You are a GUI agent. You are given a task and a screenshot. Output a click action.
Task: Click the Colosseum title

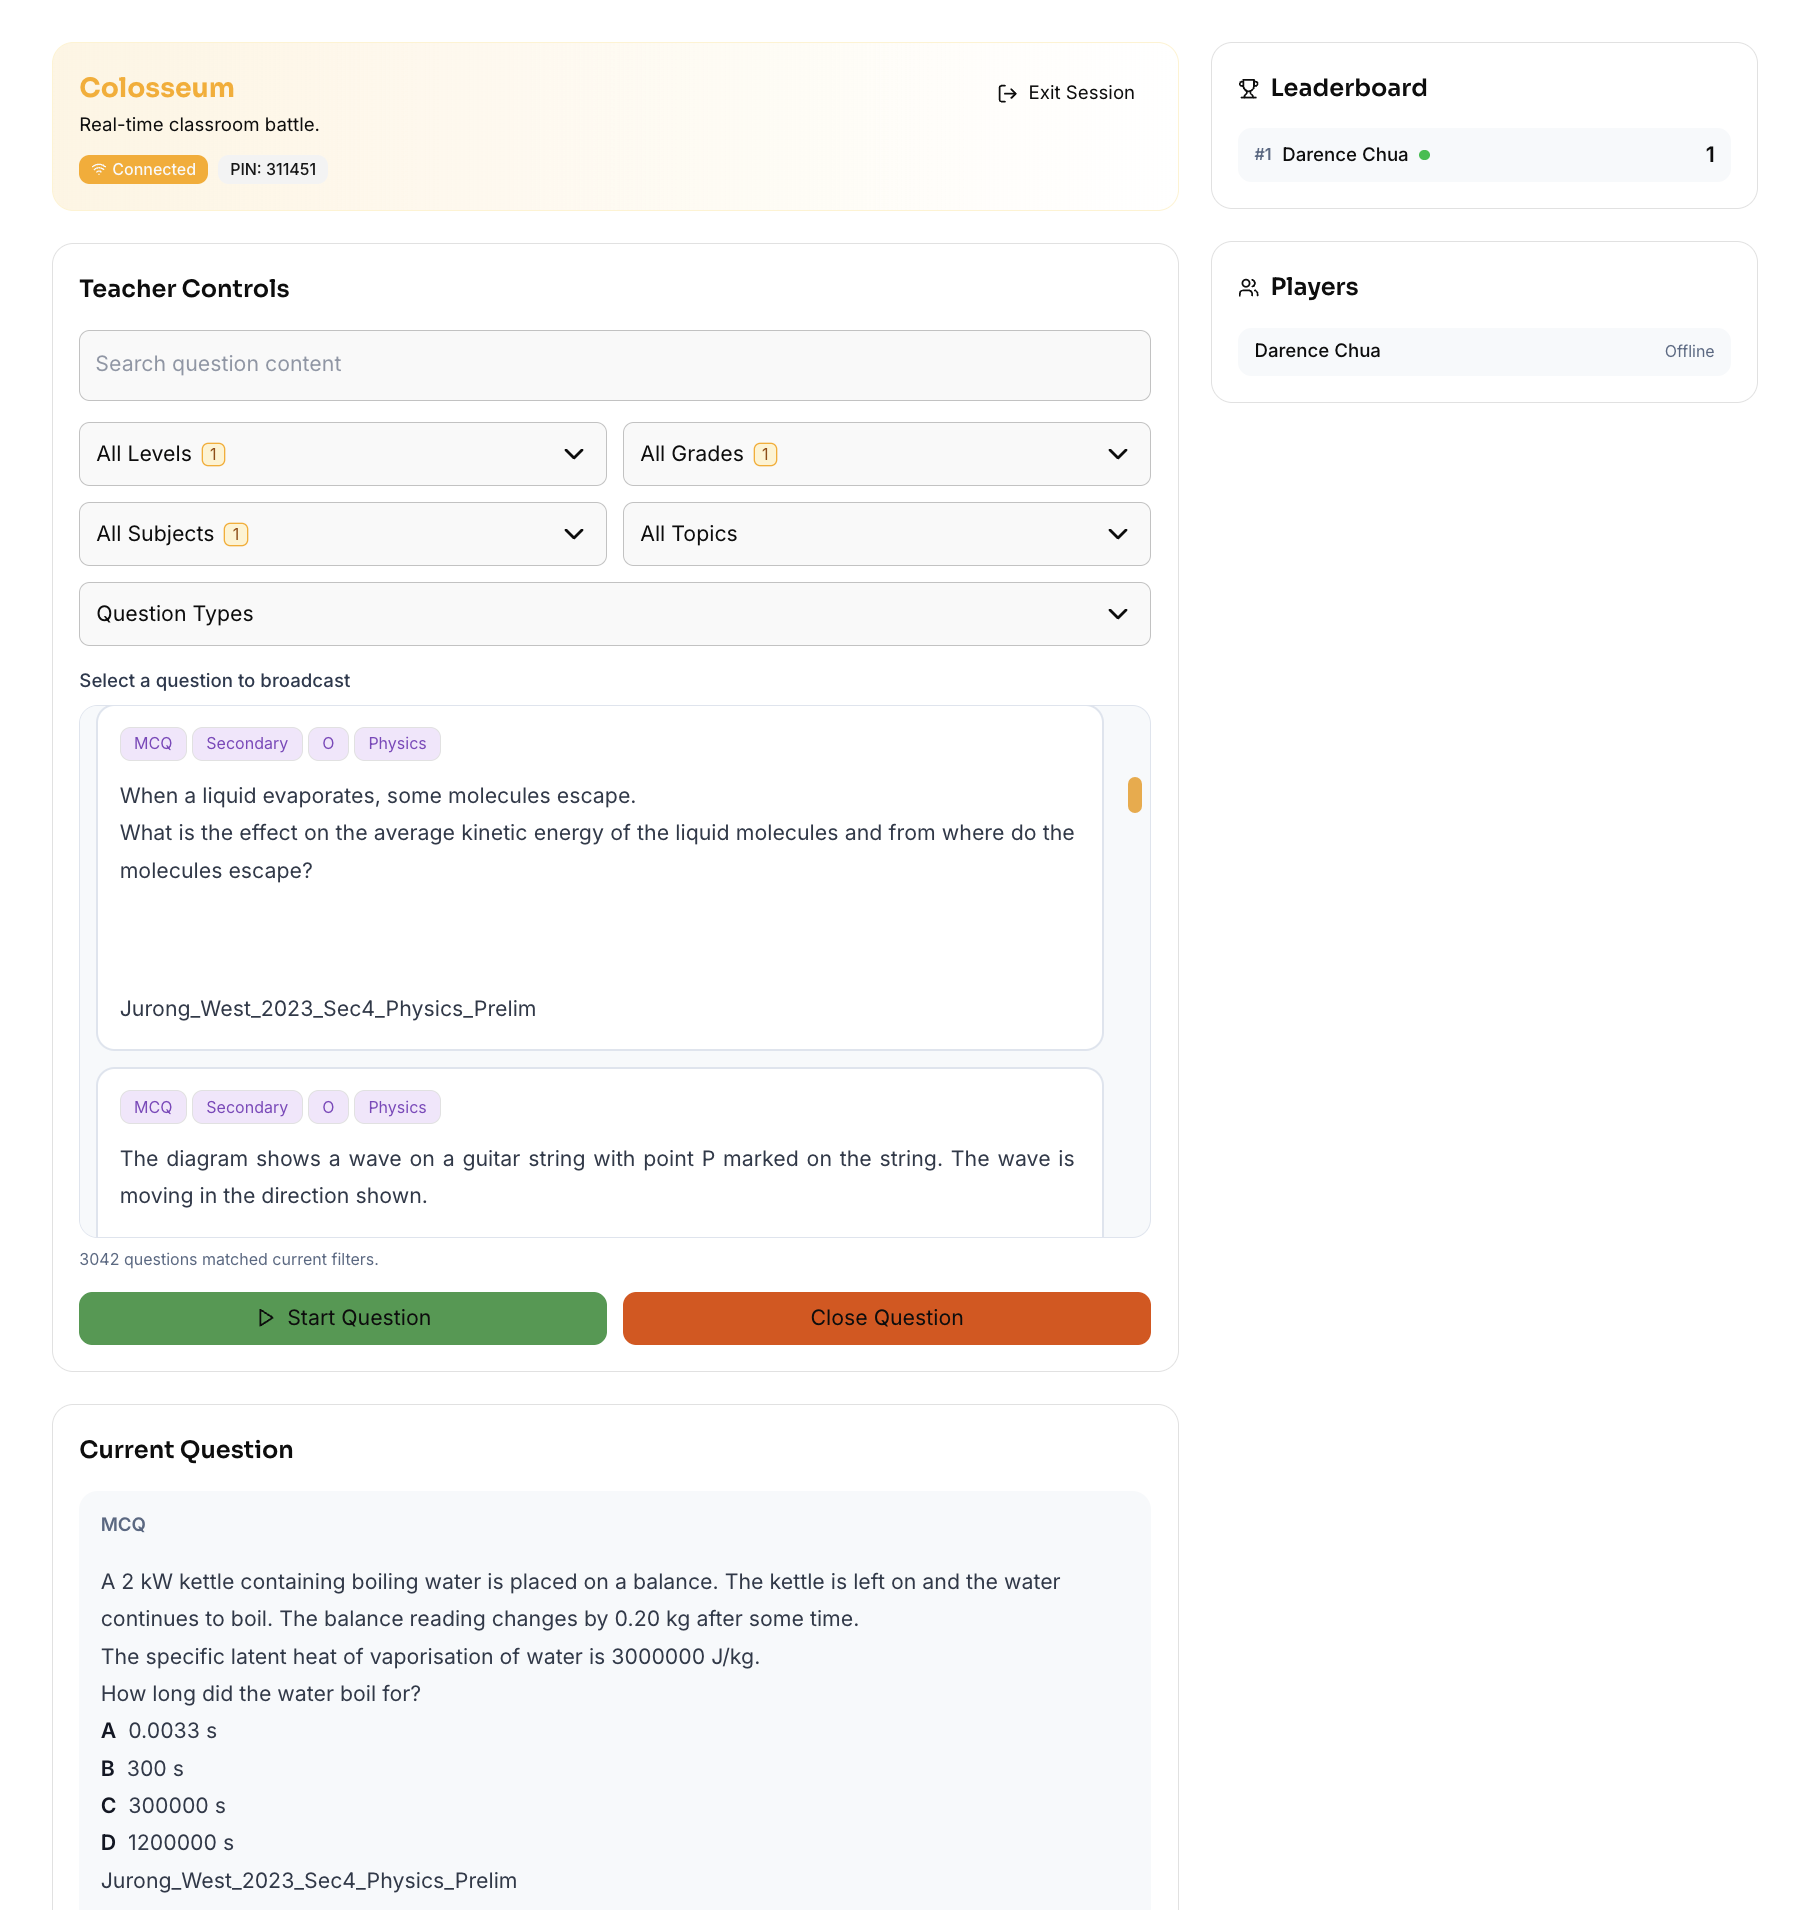[x=157, y=88]
